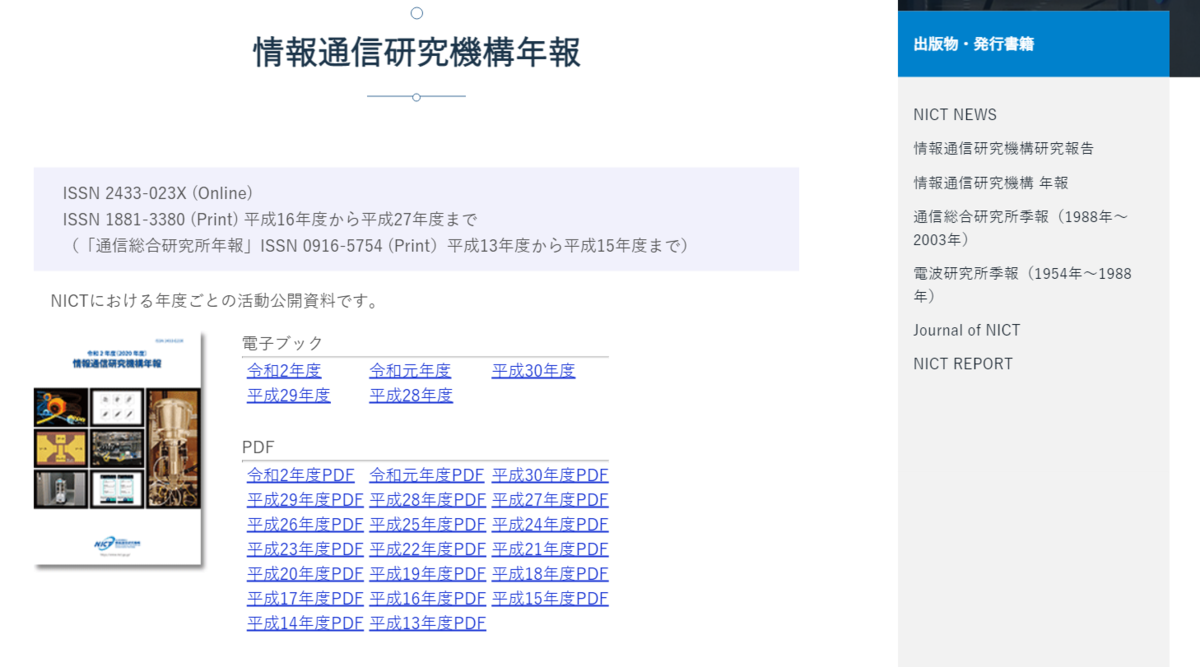Download the 平成20年度PDF
The image size is (1200, 667).
tap(305, 574)
